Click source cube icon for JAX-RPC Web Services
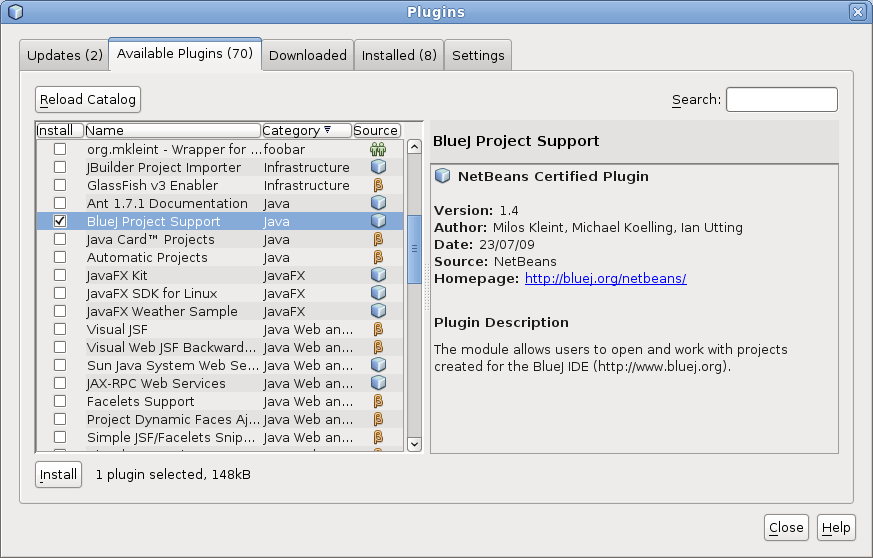This screenshot has width=873, height=558. click(x=379, y=383)
